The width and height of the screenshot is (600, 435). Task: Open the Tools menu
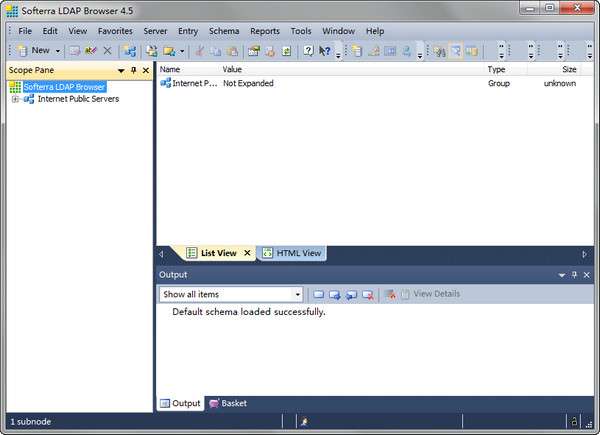coord(301,31)
